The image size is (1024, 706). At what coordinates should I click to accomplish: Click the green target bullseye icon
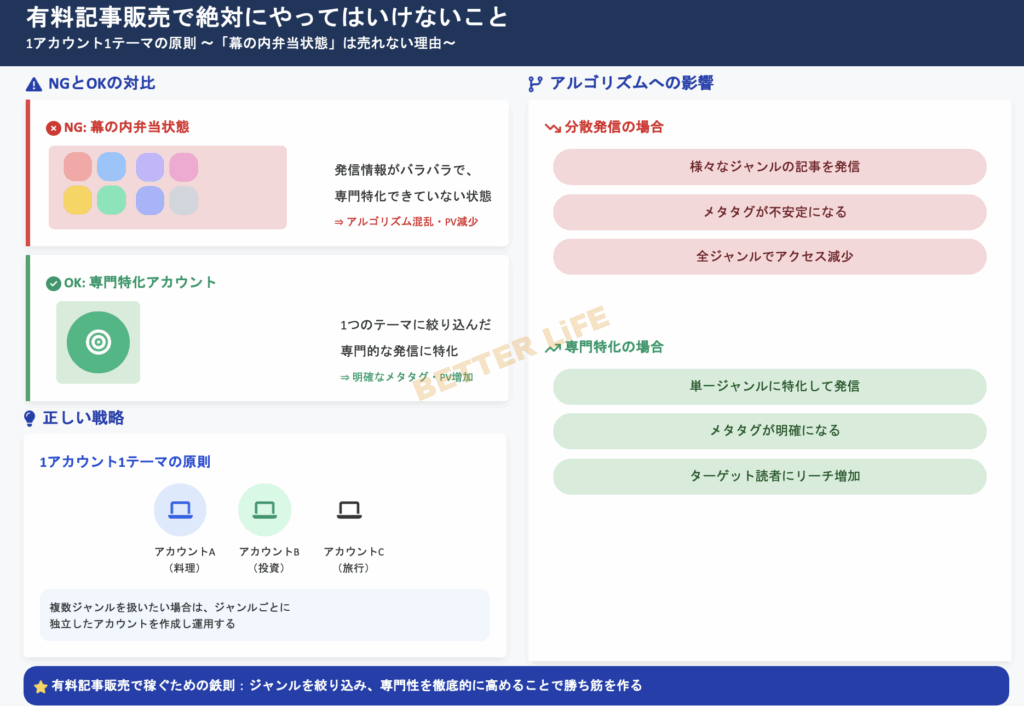(x=98, y=342)
